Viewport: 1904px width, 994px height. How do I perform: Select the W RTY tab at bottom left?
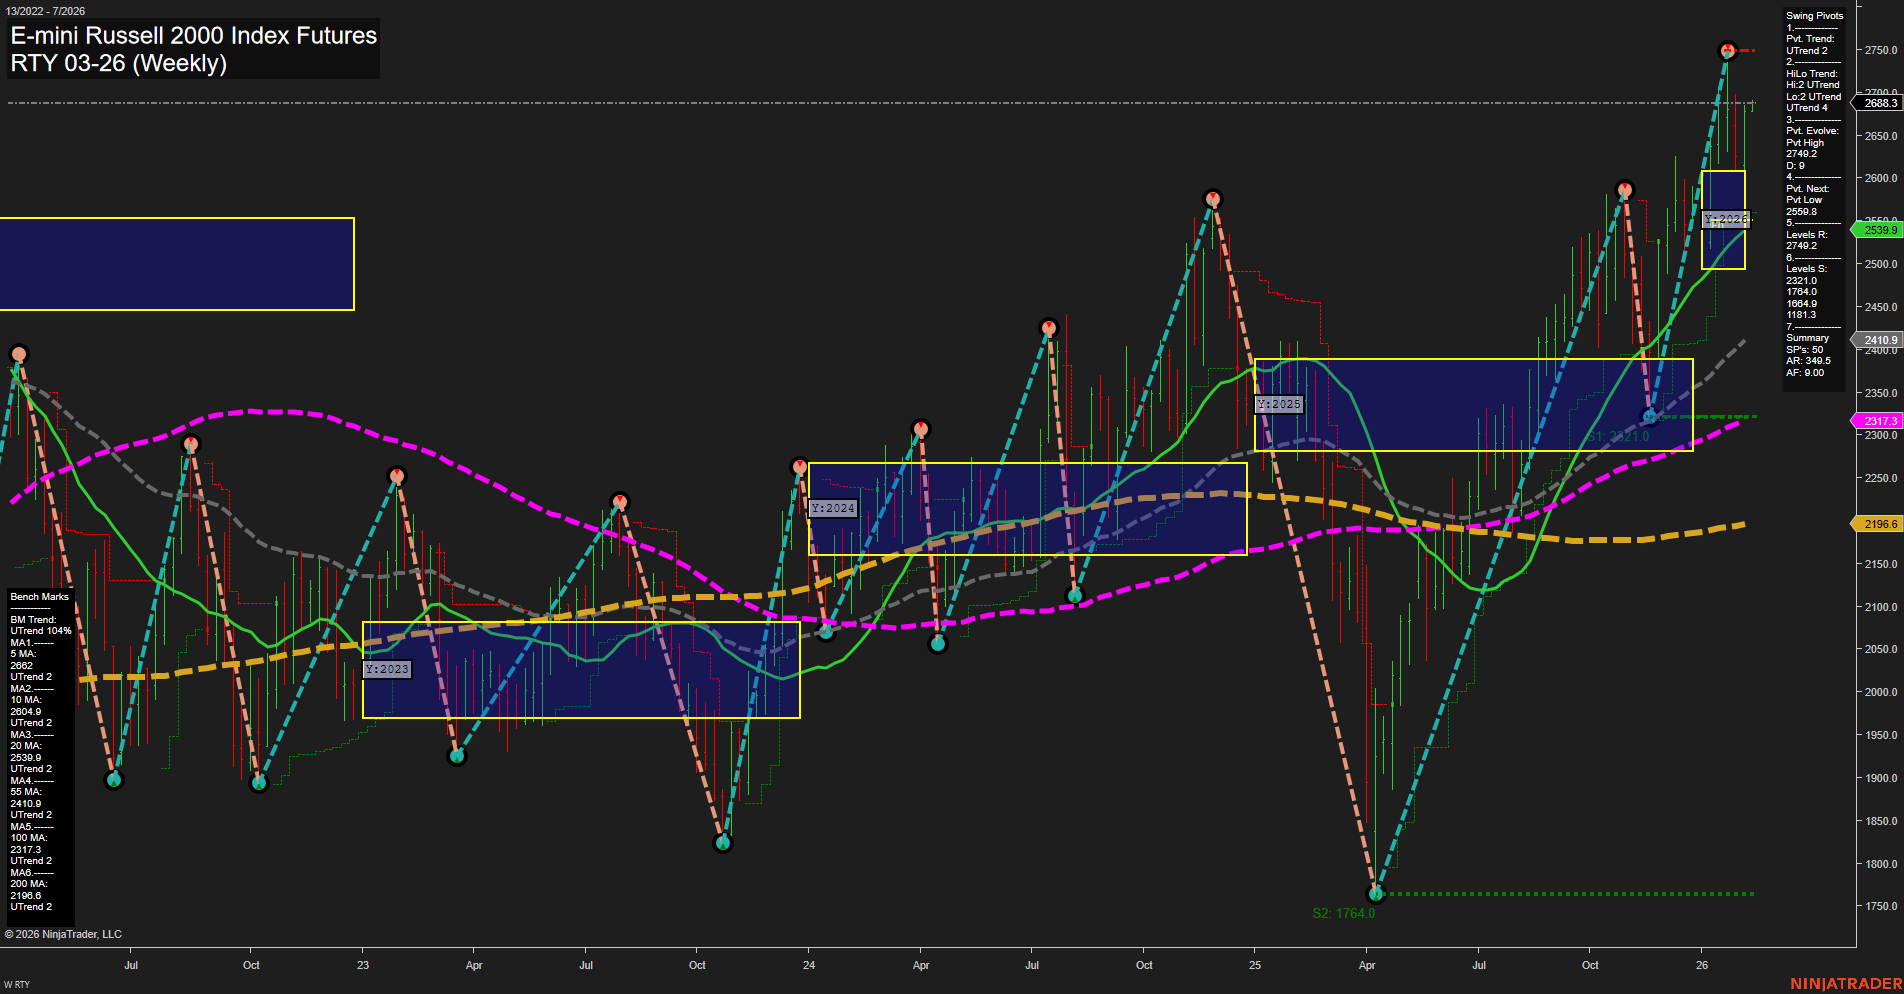coord(18,982)
